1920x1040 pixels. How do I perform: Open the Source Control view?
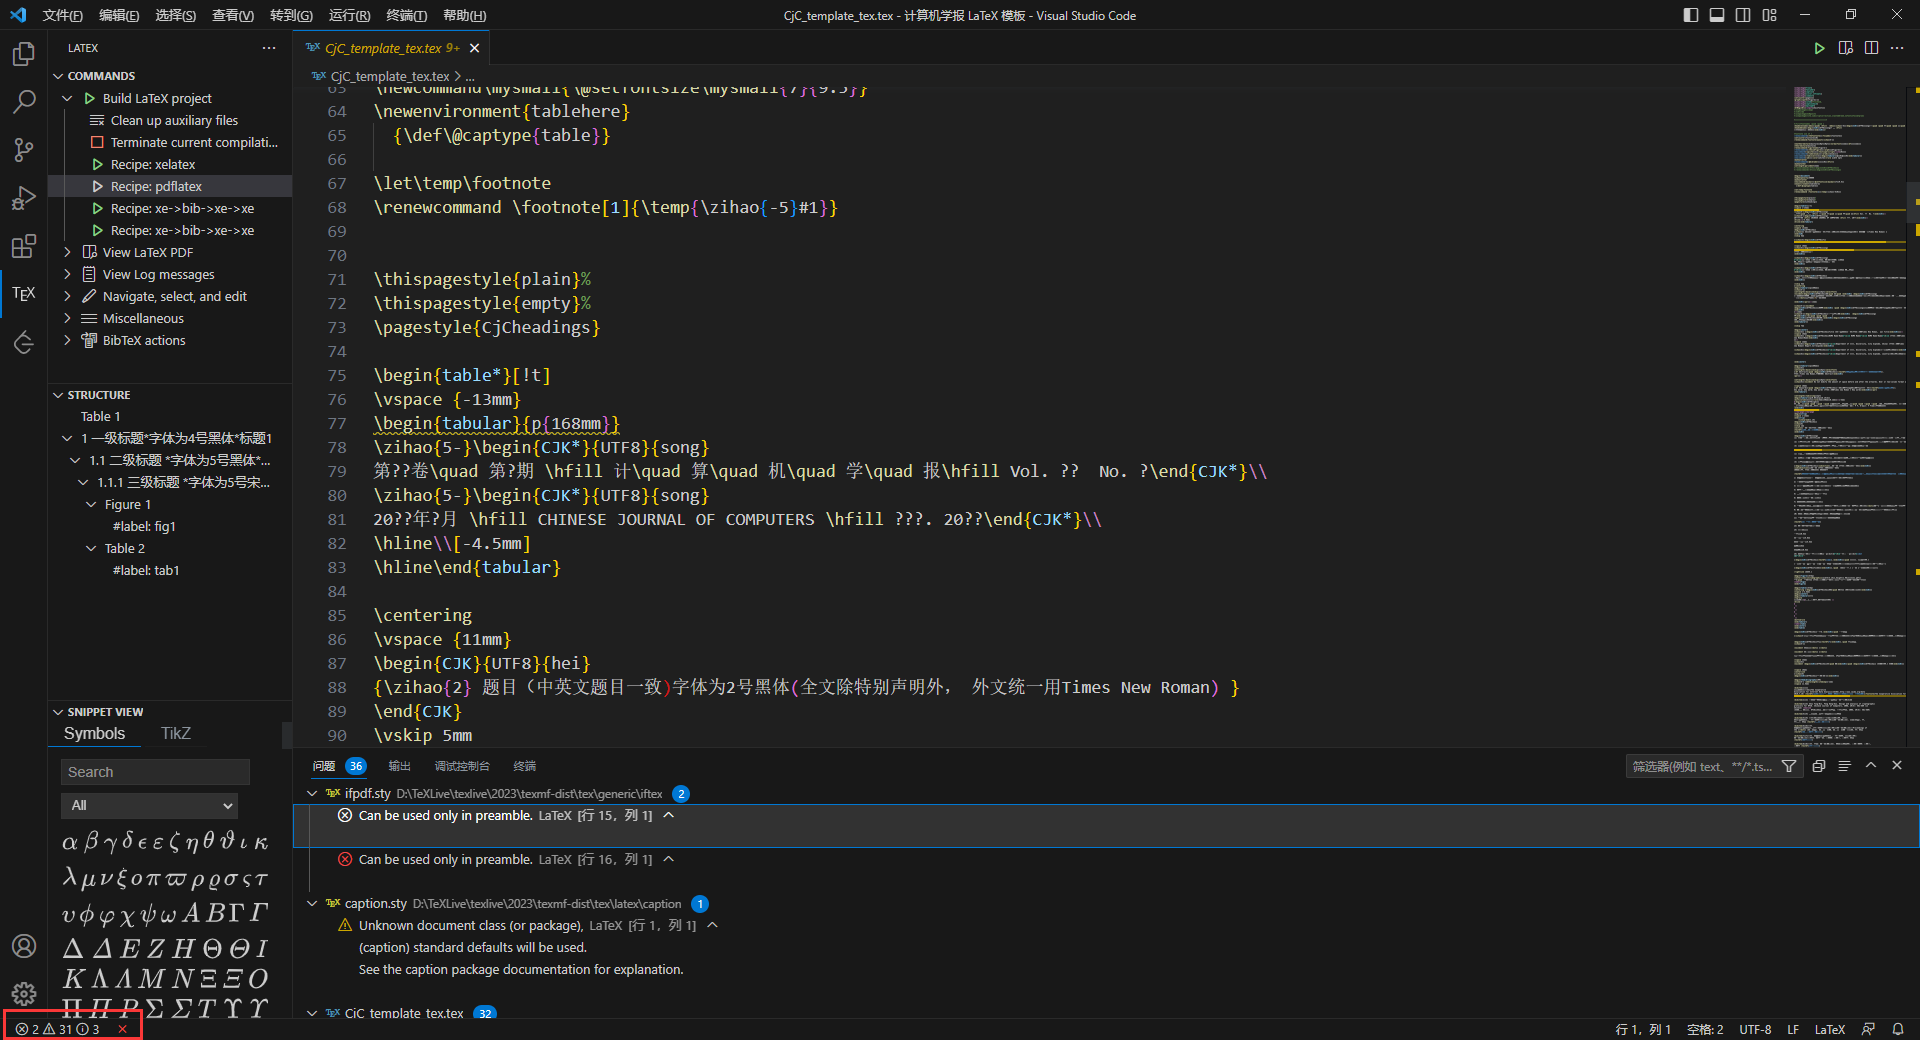point(22,149)
